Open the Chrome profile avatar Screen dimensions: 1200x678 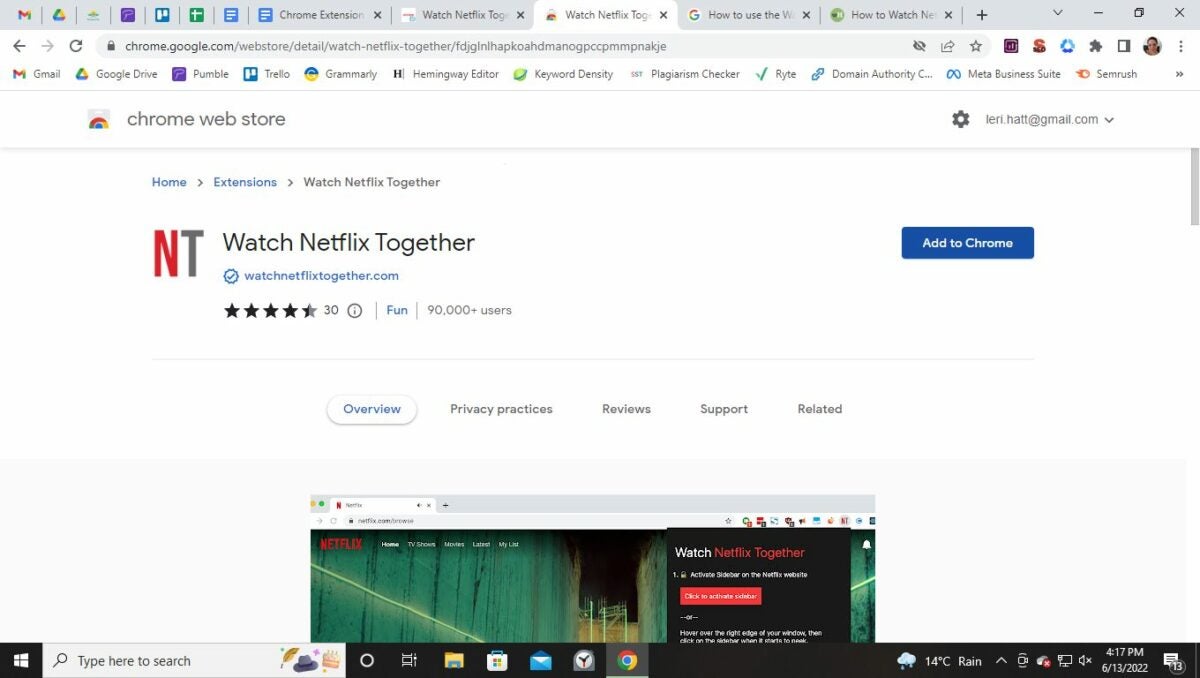point(1152,46)
